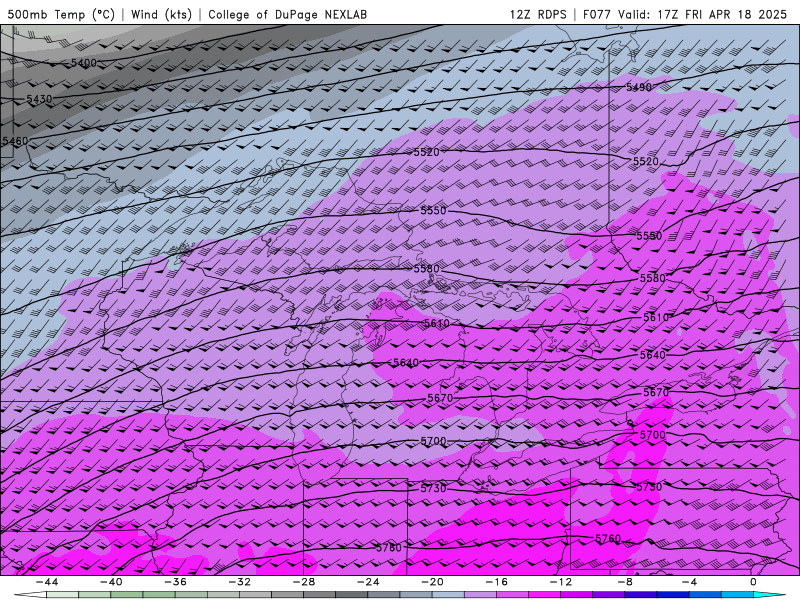Click the −12 colorbar tick label
This screenshot has height=600, width=800.
(x=561, y=582)
